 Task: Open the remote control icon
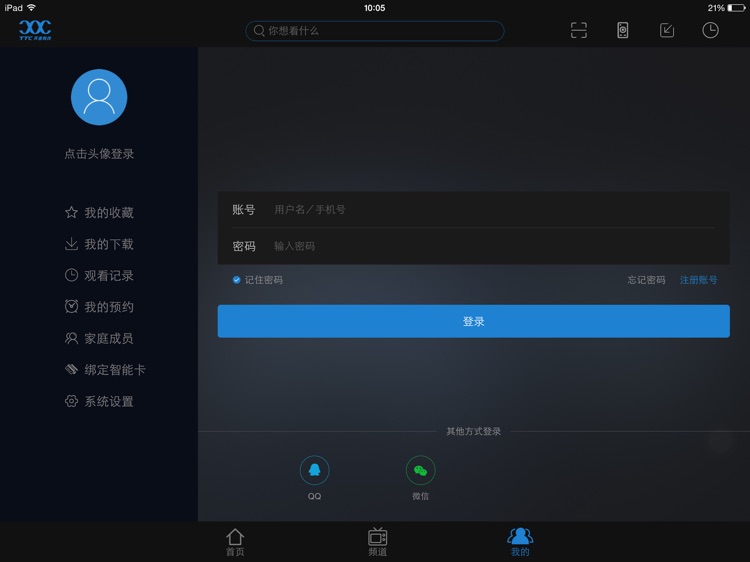click(x=622, y=30)
